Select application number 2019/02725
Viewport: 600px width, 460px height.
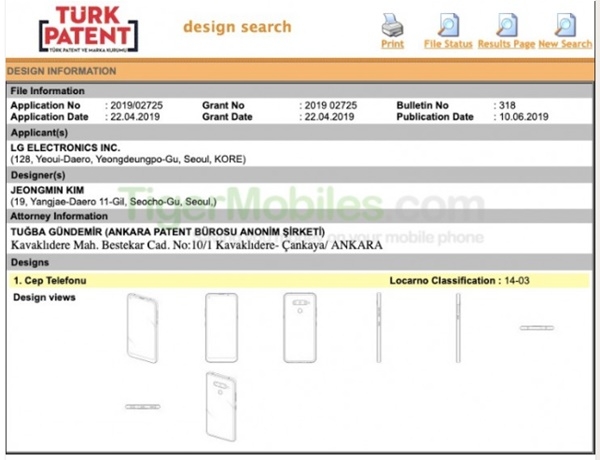(x=137, y=105)
